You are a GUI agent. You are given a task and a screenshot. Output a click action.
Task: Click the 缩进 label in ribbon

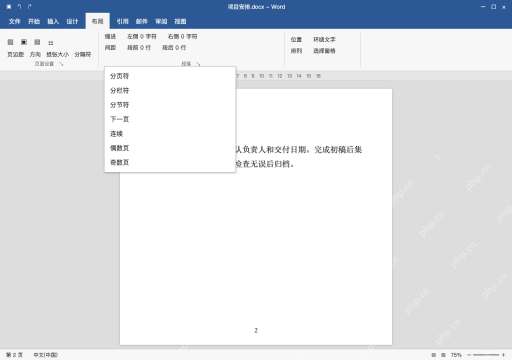[x=110, y=36]
